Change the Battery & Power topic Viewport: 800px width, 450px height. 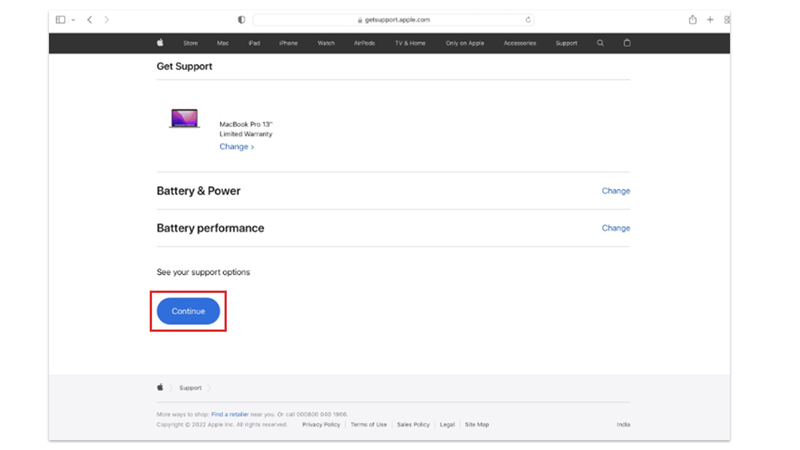pyautogui.click(x=616, y=191)
